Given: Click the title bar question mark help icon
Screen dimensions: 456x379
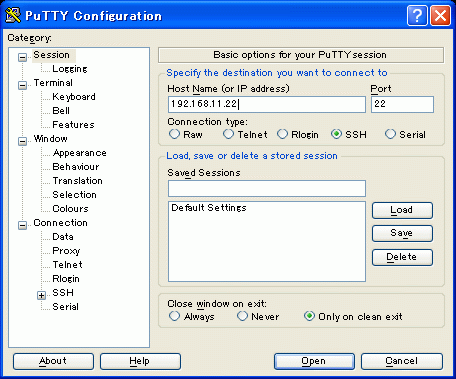Looking at the screenshot, I should 417,15.
